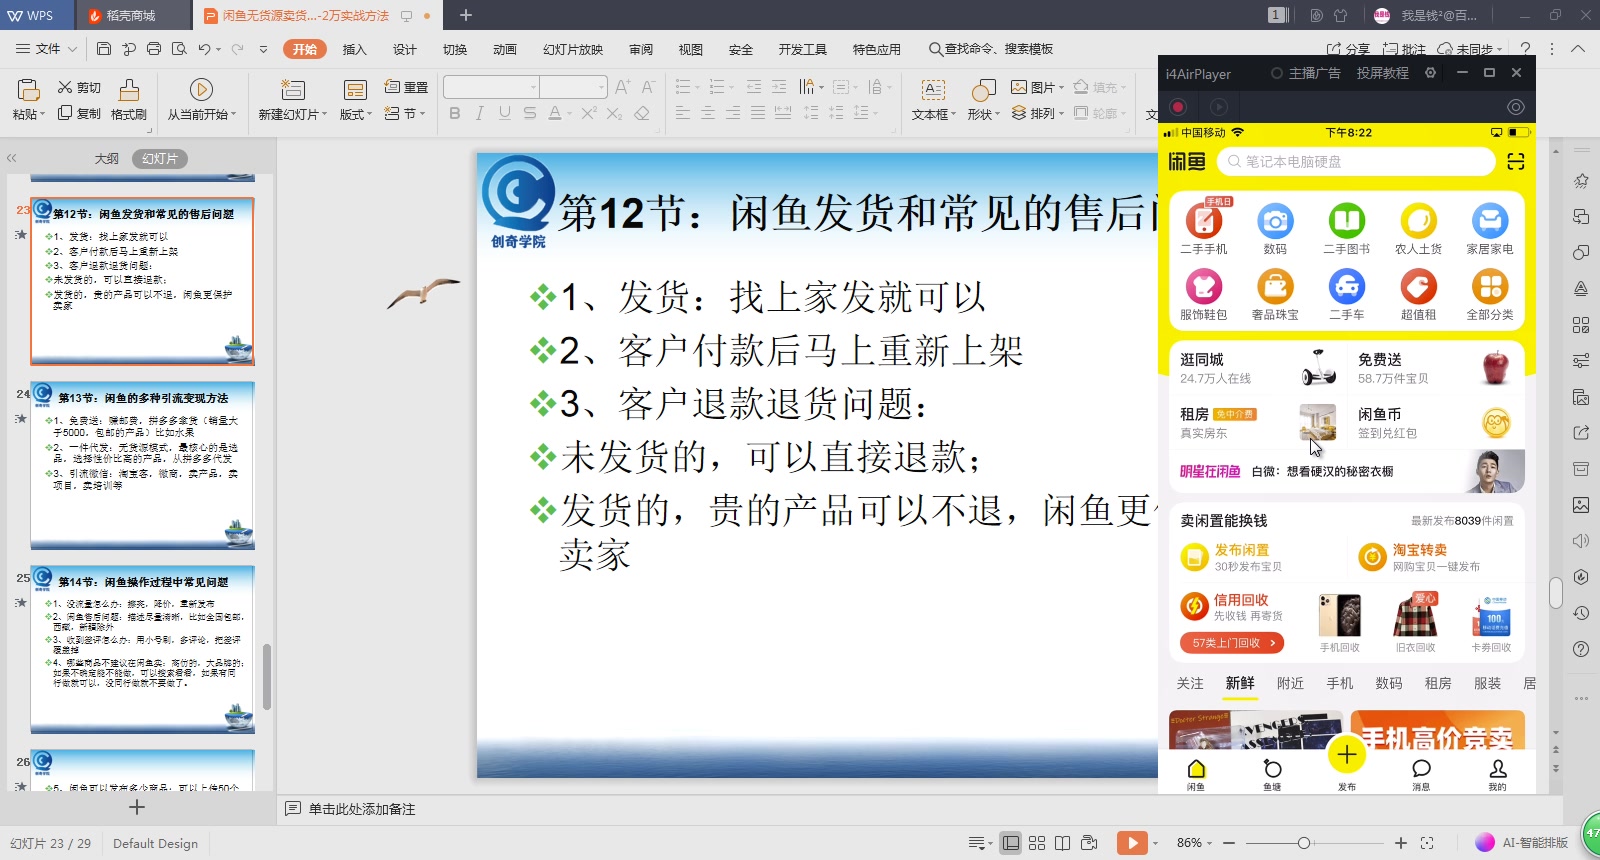Screen dimensions: 1600x860
Task: Tap 奢品珠宝 category icon
Action: pyautogui.click(x=1275, y=287)
